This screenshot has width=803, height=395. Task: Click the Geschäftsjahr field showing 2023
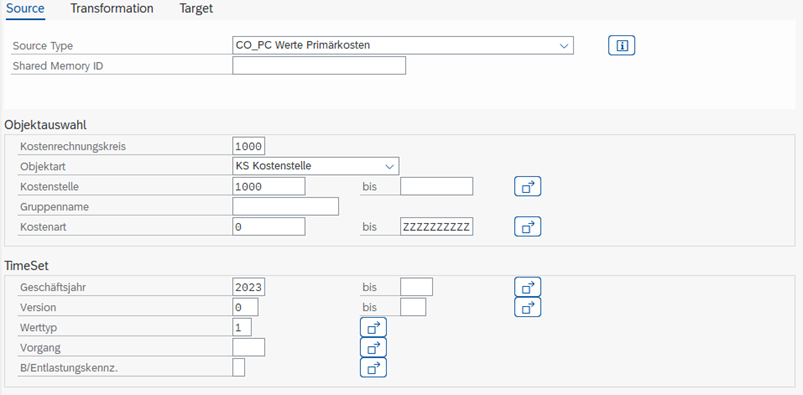pyautogui.click(x=249, y=287)
